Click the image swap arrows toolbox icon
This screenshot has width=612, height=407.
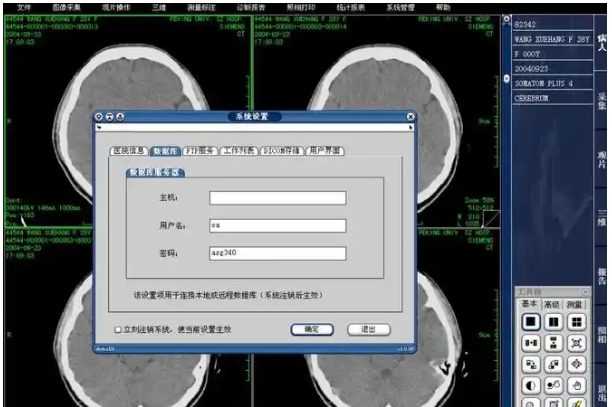[530, 364]
